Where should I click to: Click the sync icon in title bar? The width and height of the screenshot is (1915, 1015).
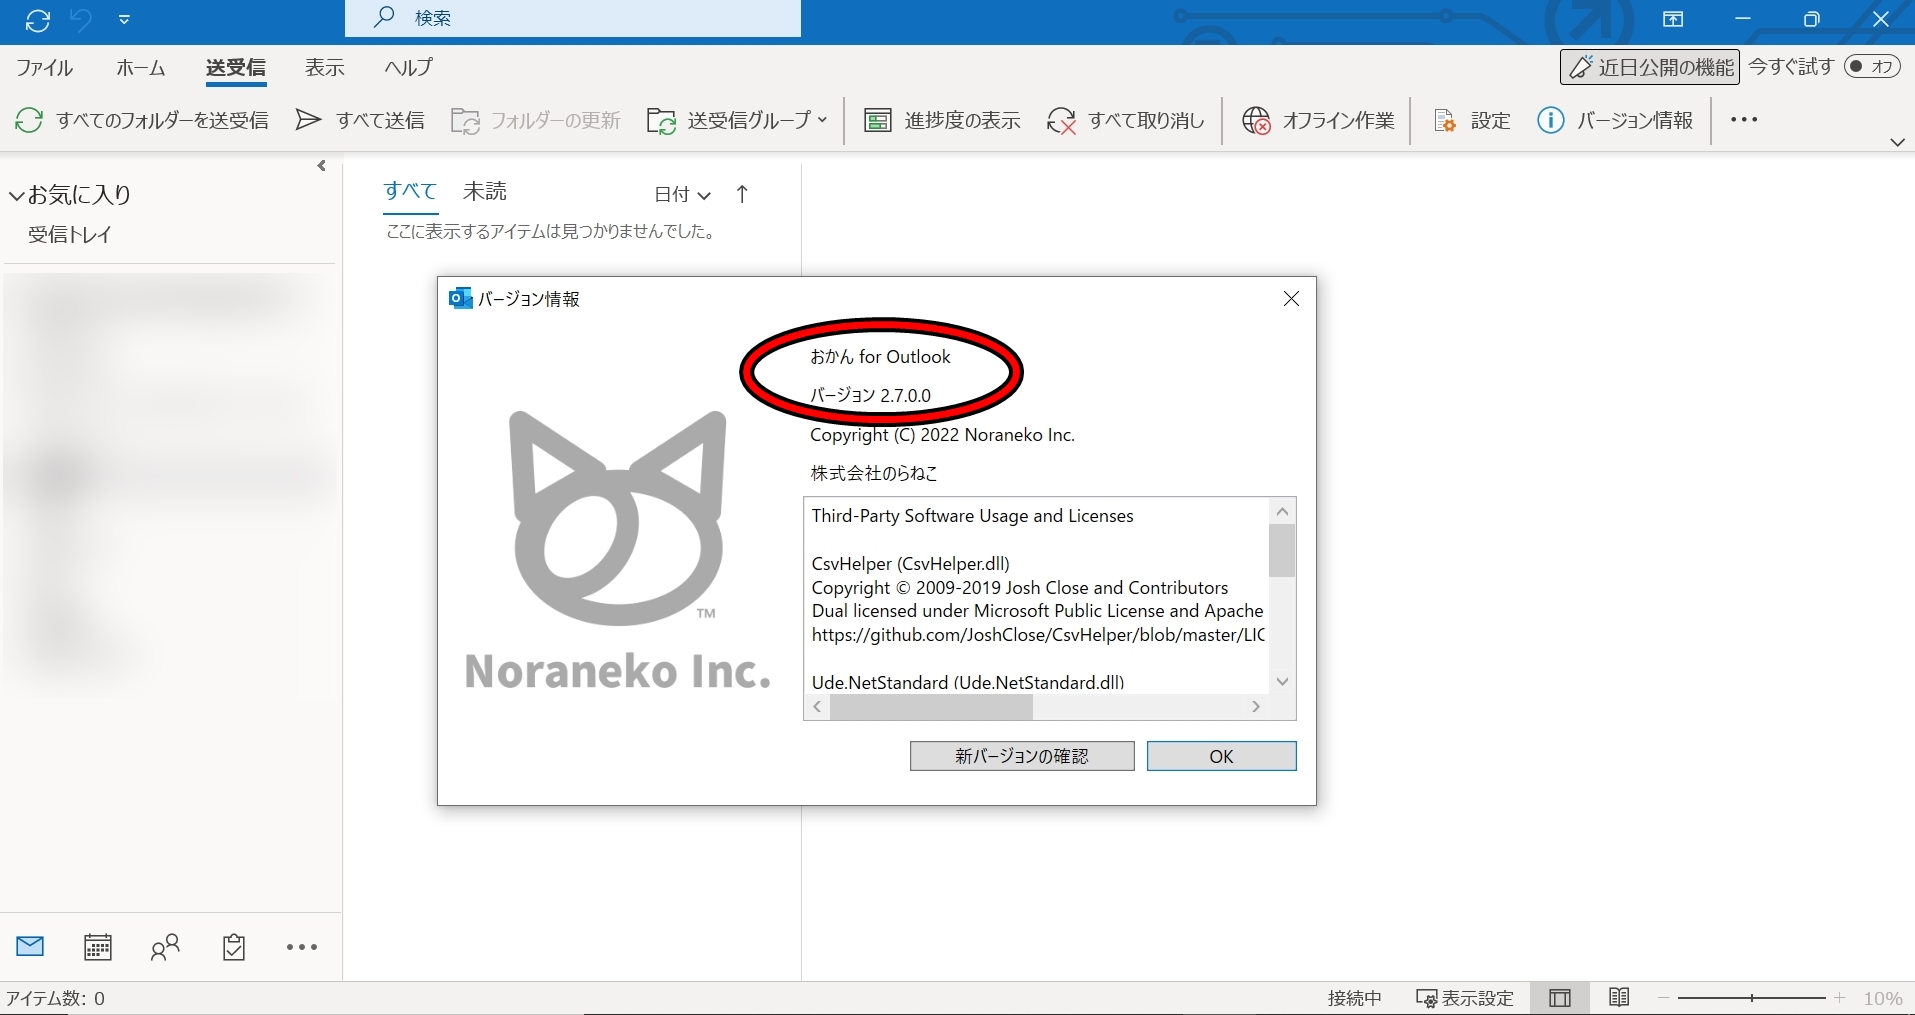click(37, 20)
